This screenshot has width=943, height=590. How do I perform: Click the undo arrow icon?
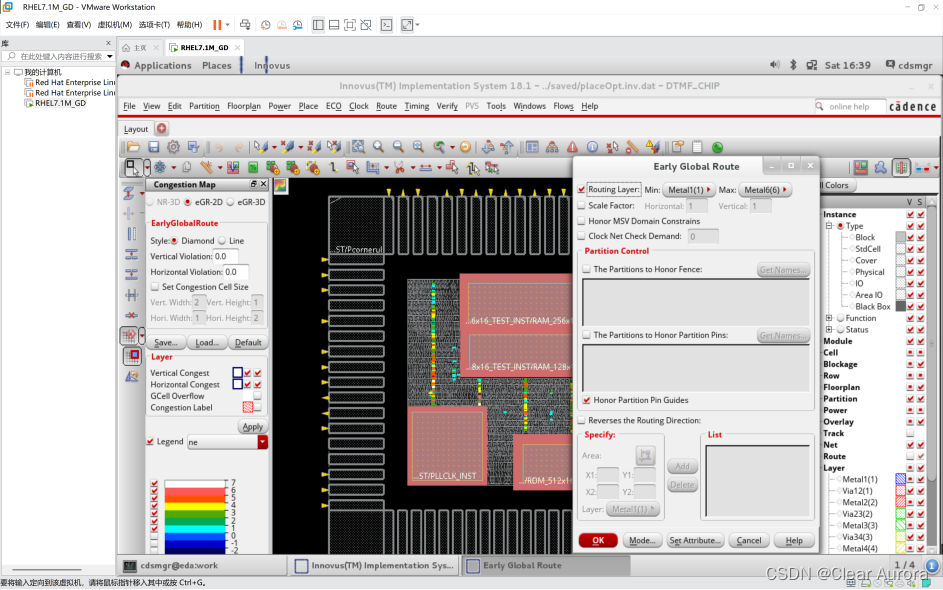219,147
